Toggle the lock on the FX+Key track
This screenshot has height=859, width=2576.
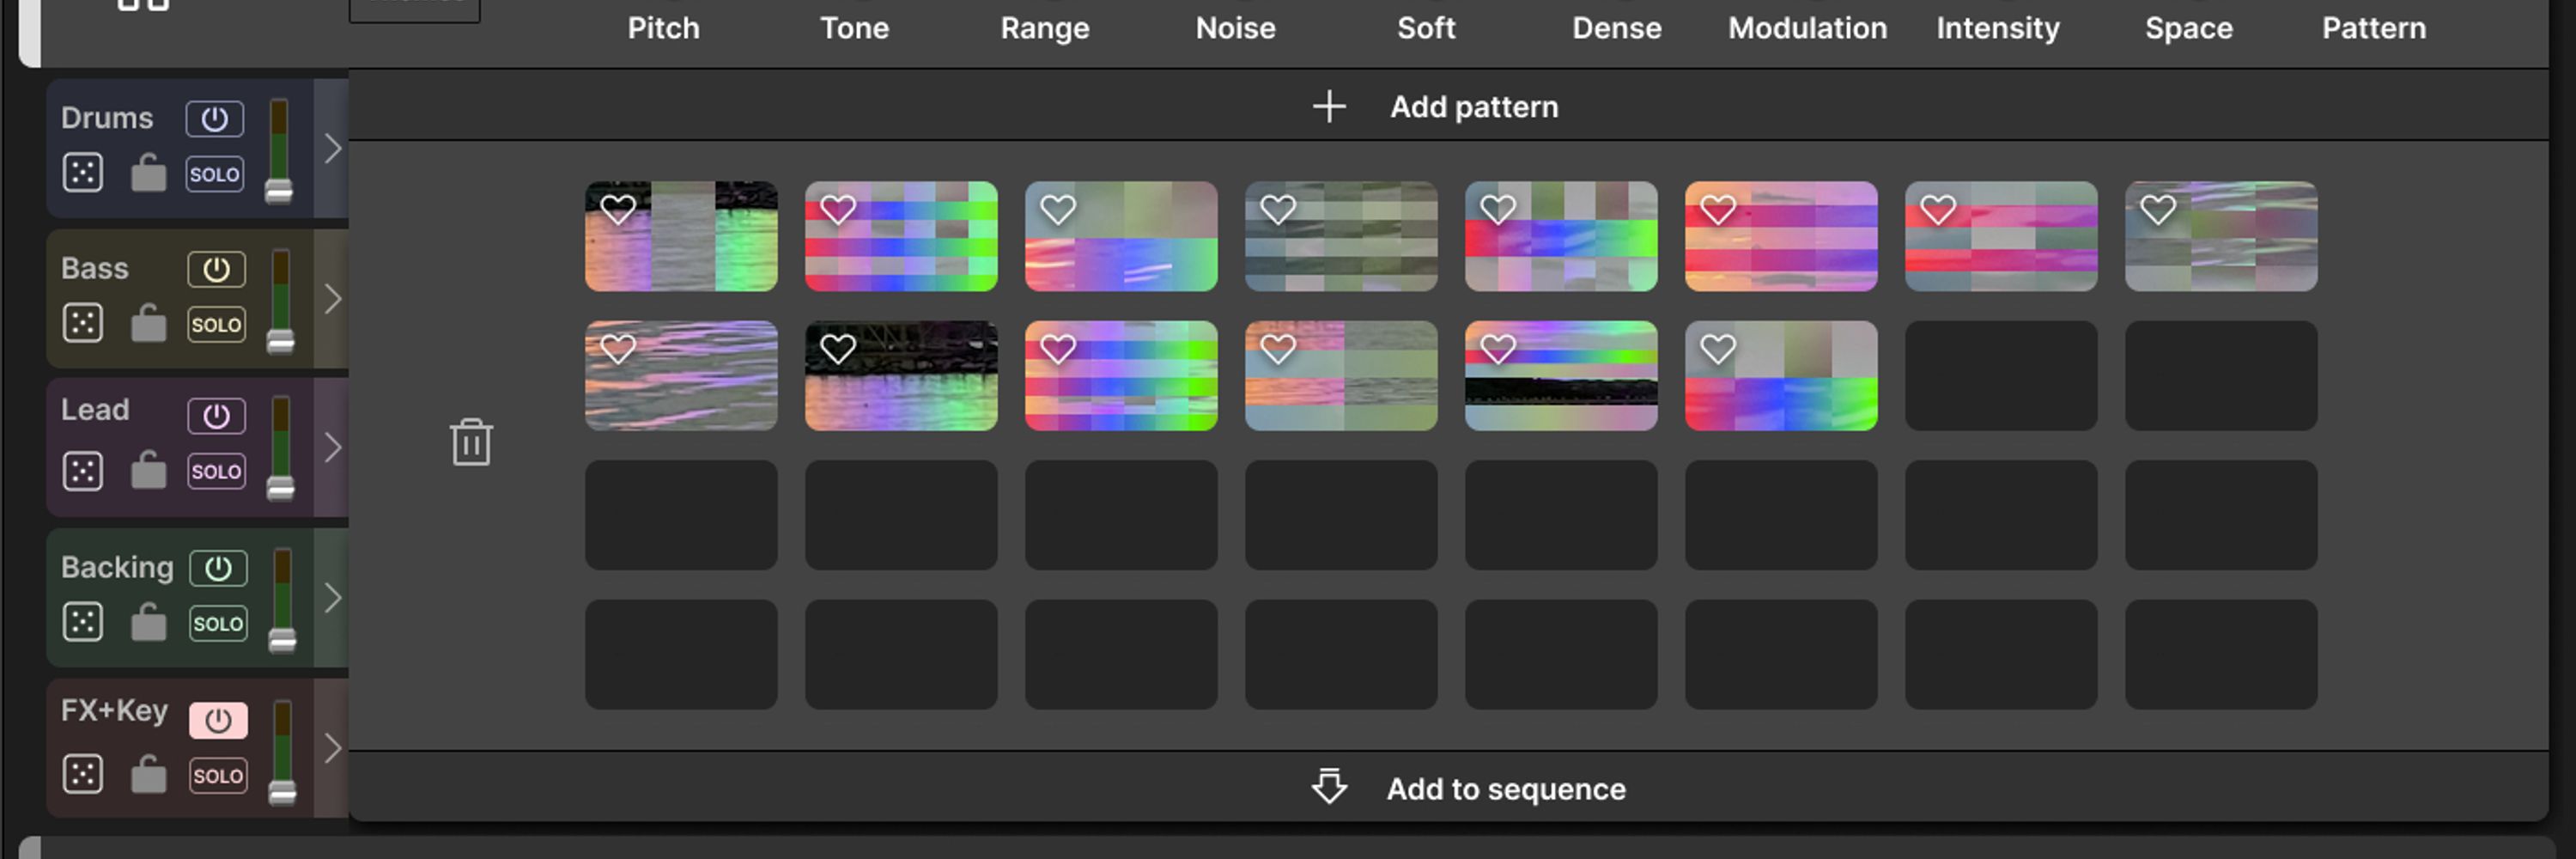click(148, 773)
